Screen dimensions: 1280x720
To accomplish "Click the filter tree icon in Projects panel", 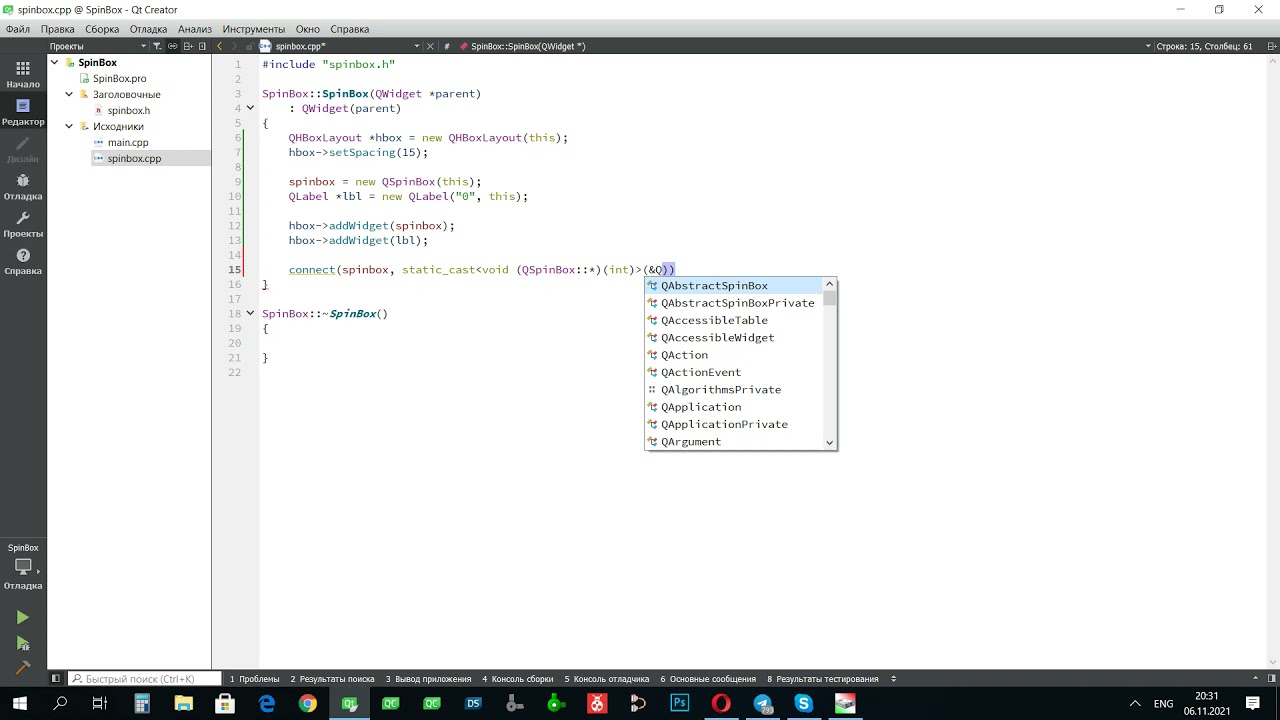I will [x=157, y=46].
